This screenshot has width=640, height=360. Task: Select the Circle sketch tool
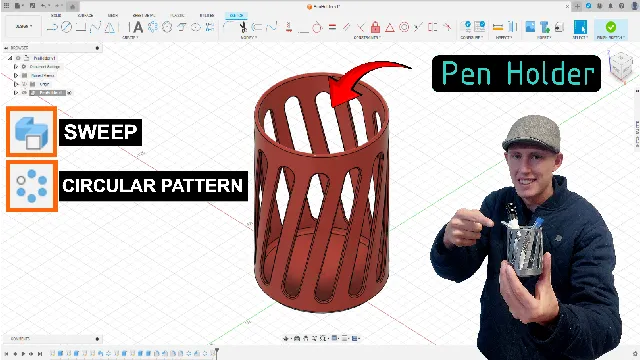click(66, 27)
